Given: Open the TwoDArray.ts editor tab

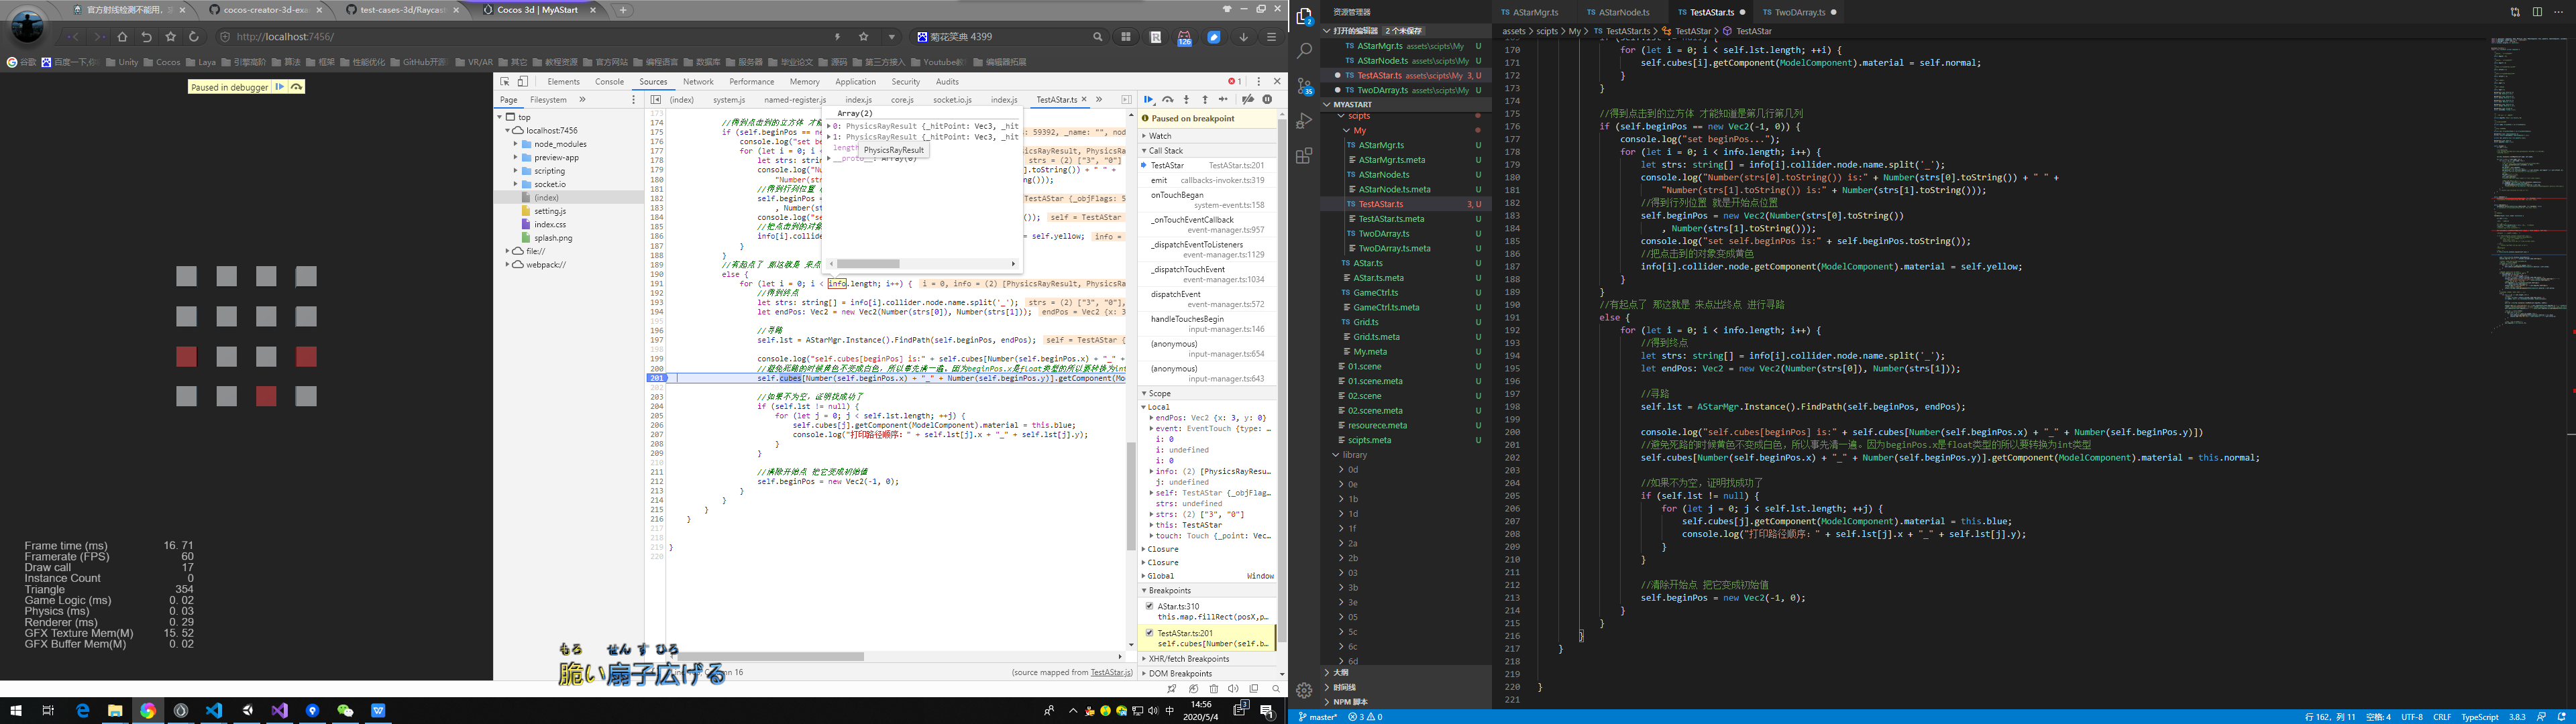Looking at the screenshot, I should [1799, 12].
